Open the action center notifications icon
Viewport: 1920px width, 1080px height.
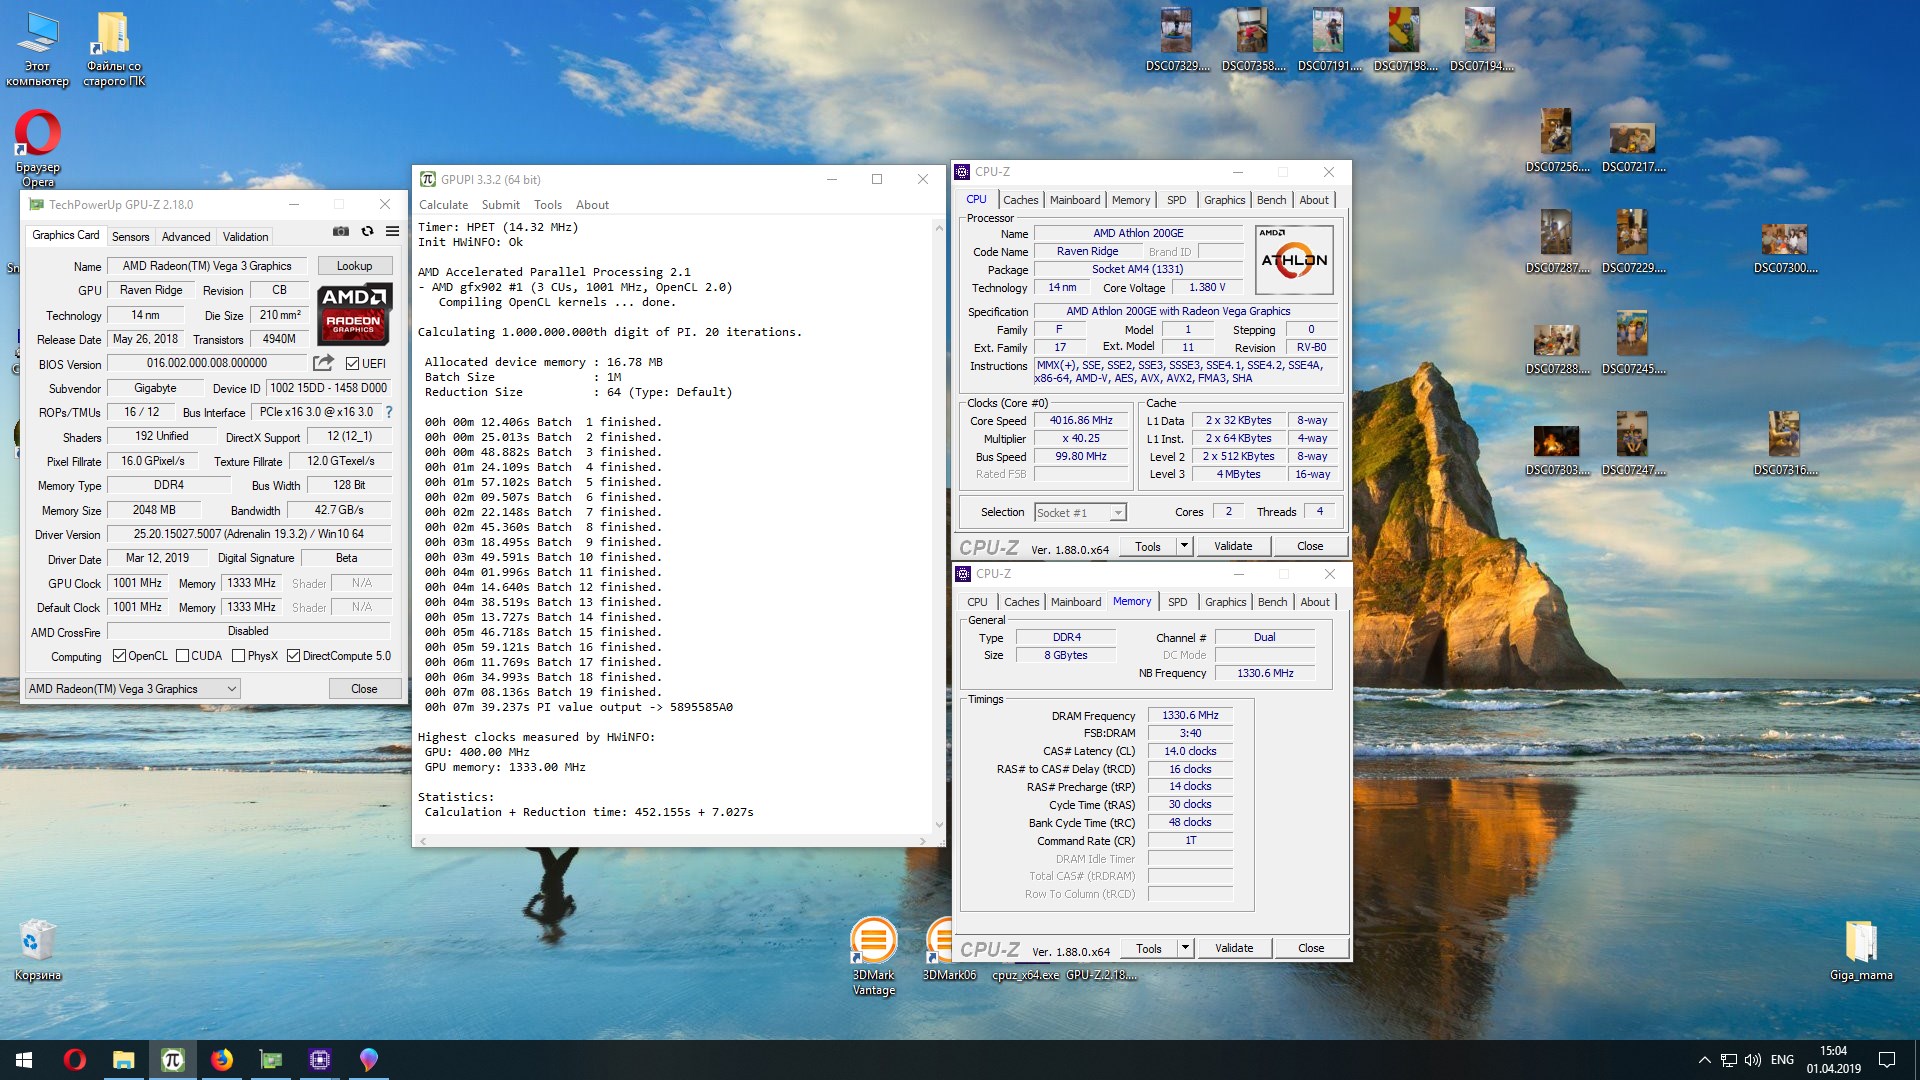(x=1887, y=1059)
